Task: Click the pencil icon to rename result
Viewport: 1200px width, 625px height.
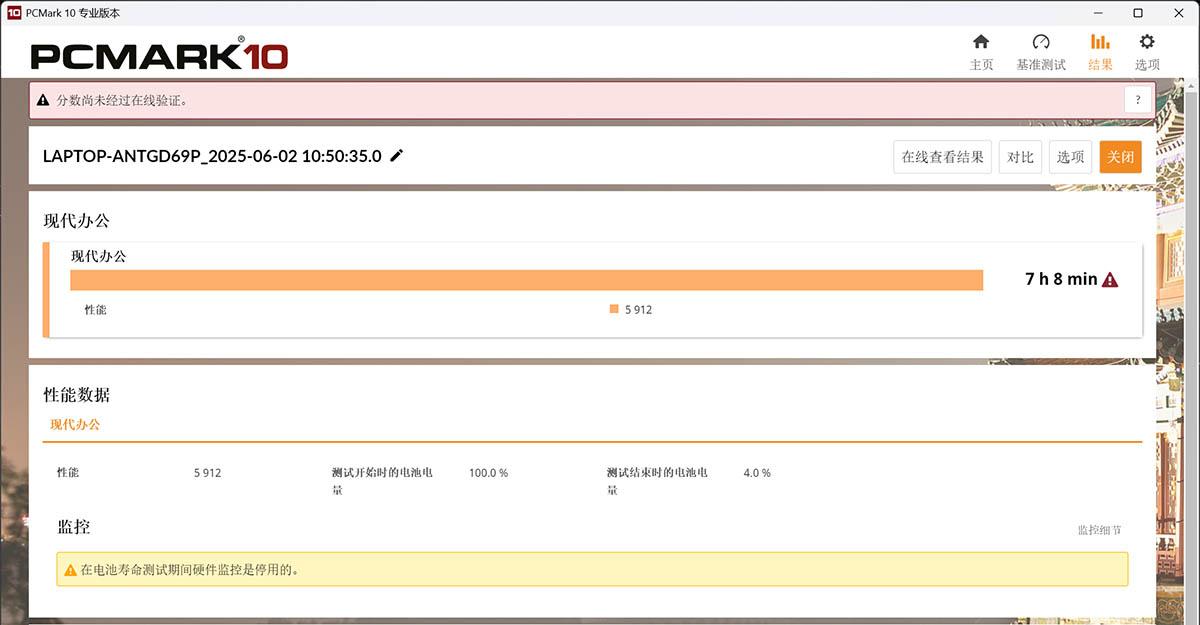Action: 397,155
